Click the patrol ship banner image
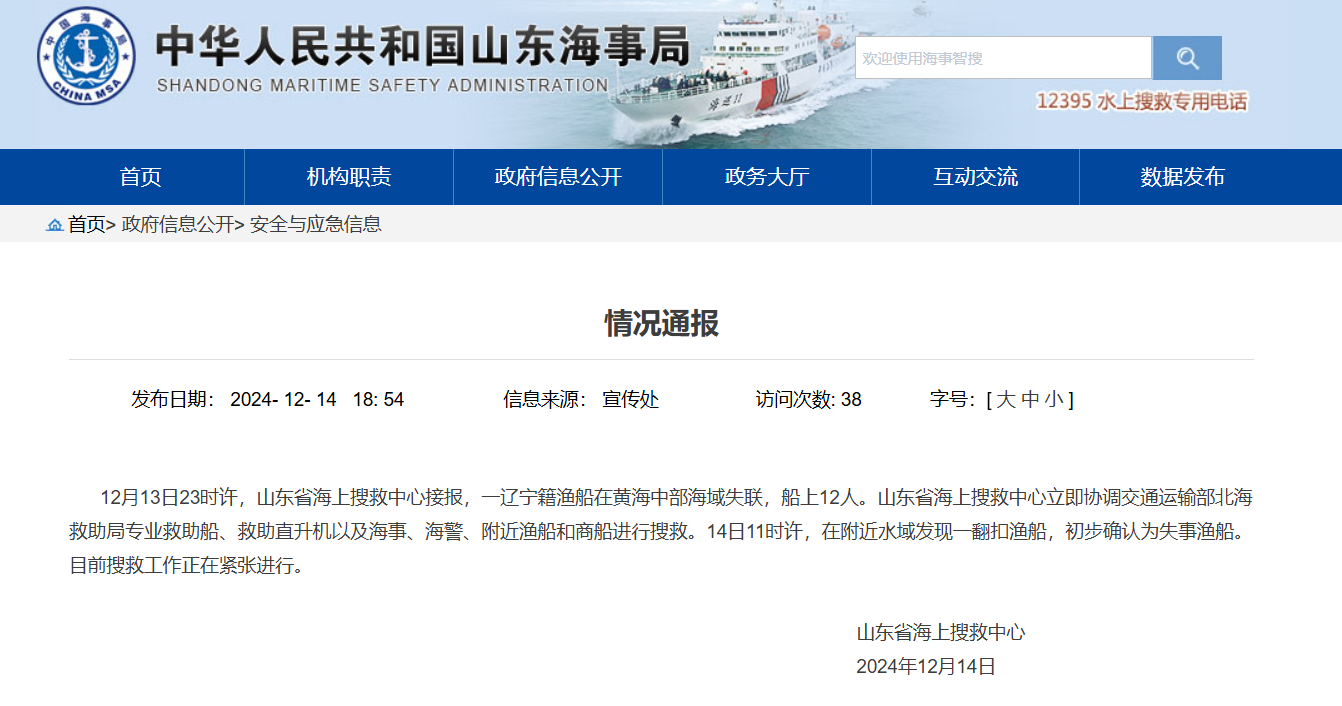 (x=730, y=75)
